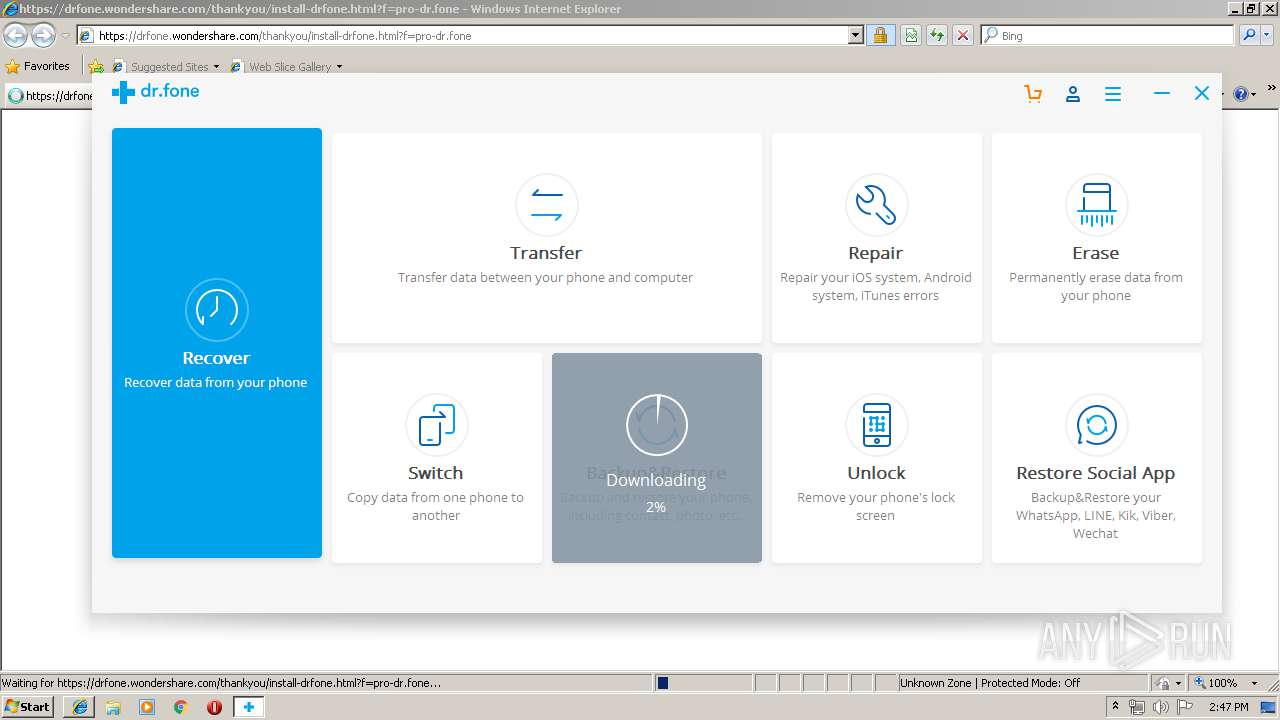This screenshot has height=720, width=1280.
Task: Click 'Permanently erase data from your phone'
Action: [1096, 287]
